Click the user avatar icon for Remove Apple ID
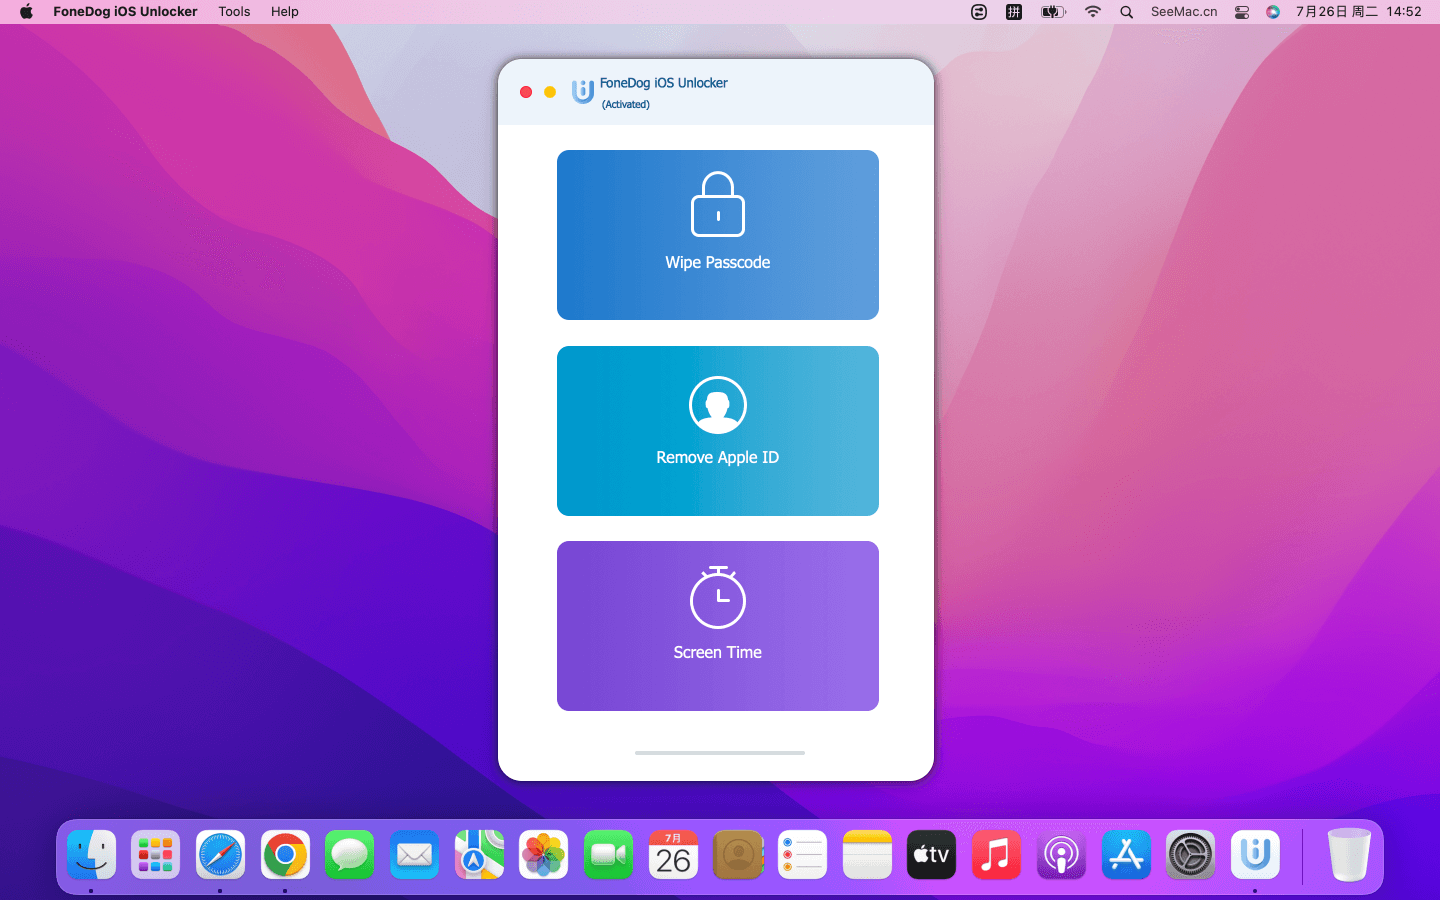The width and height of the screenshot is (1440, 900). tap(717, 405)
